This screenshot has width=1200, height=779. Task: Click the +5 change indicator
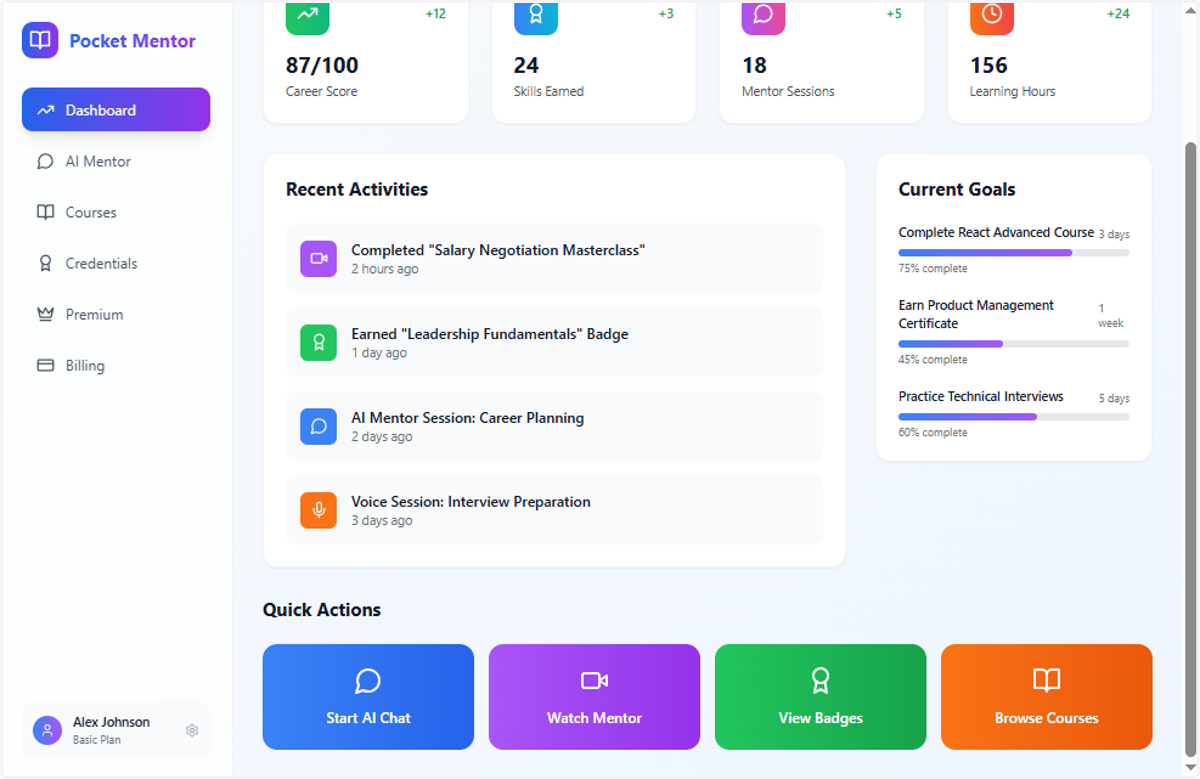coord(894,14)
